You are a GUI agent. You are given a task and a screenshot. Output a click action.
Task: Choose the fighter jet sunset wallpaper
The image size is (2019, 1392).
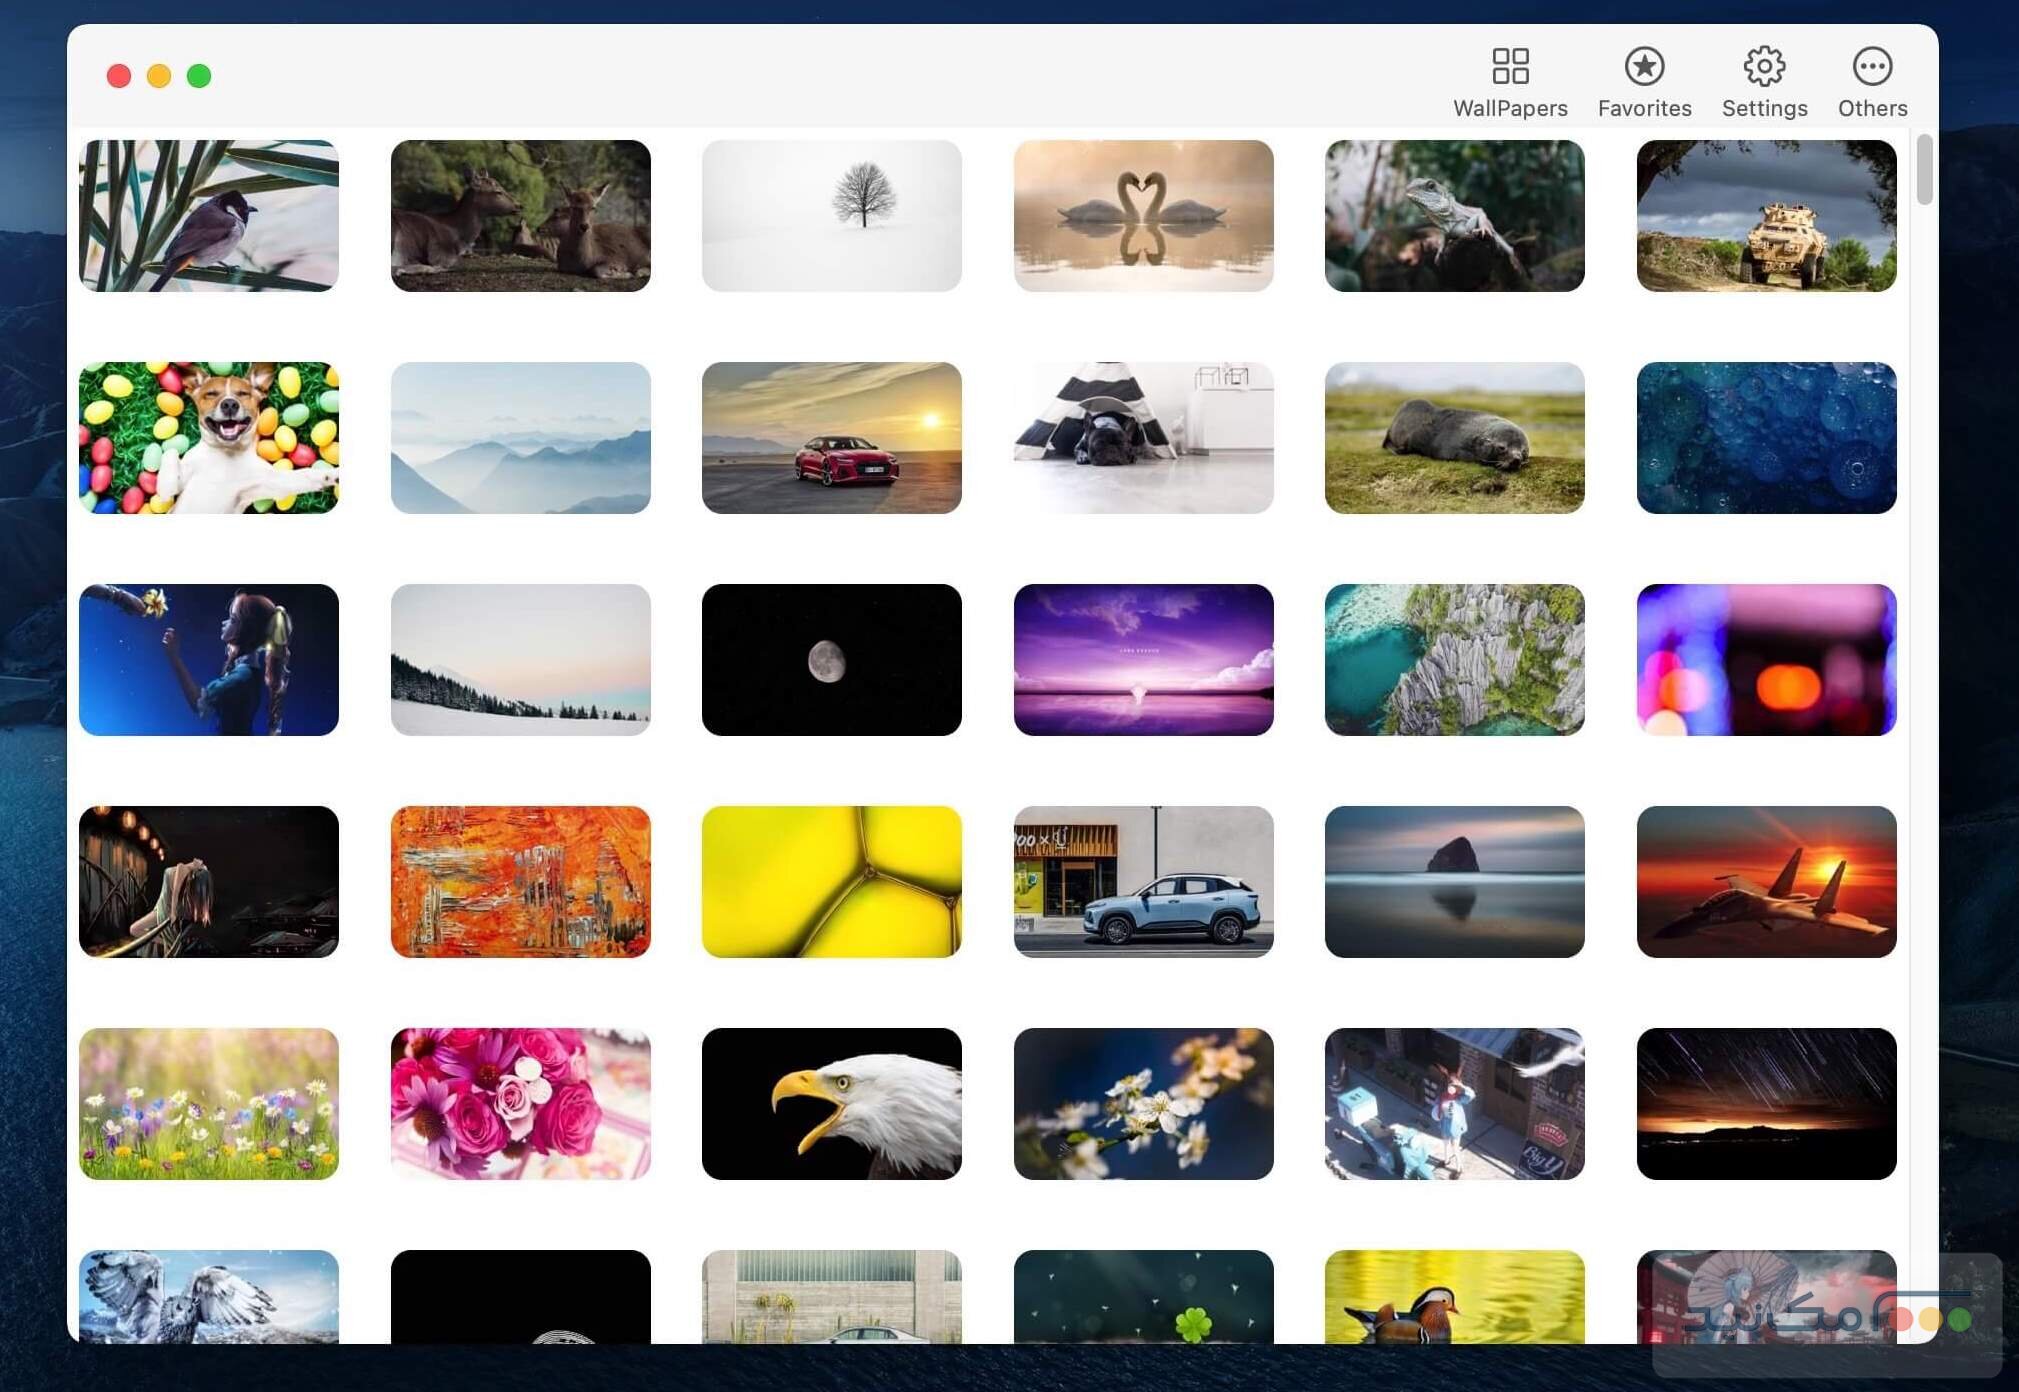pos(1765,881)
